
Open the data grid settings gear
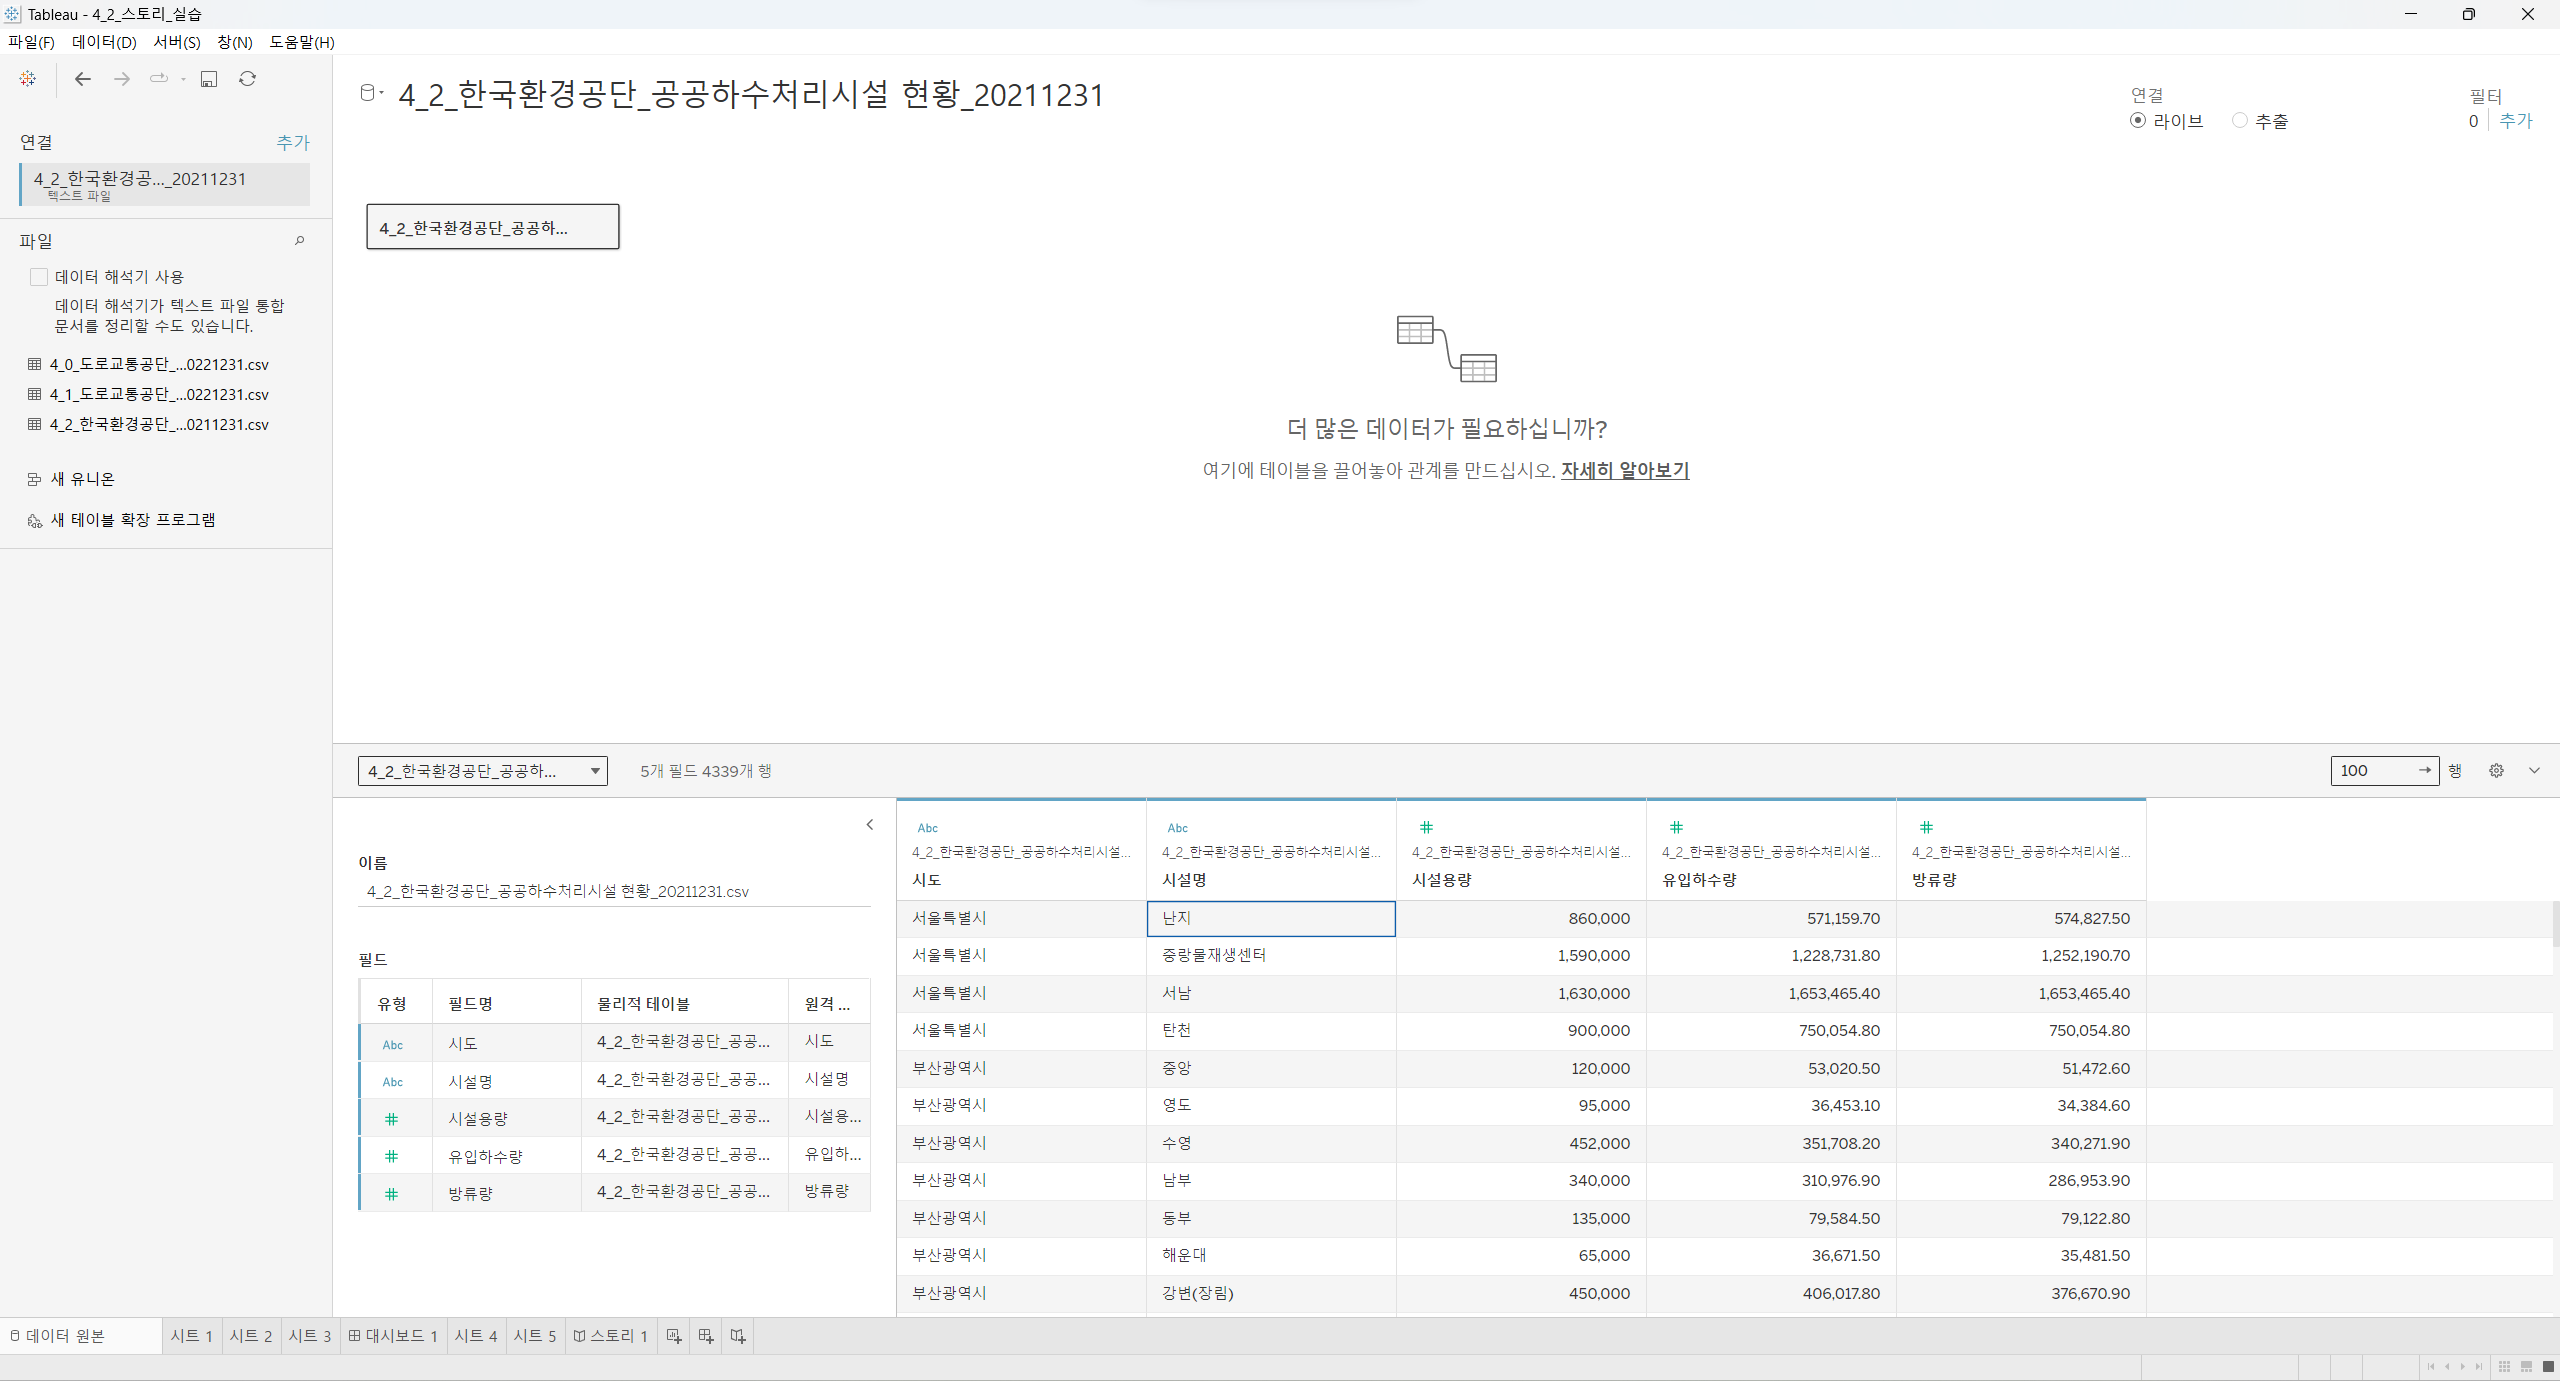click(x=2496, y=771)
